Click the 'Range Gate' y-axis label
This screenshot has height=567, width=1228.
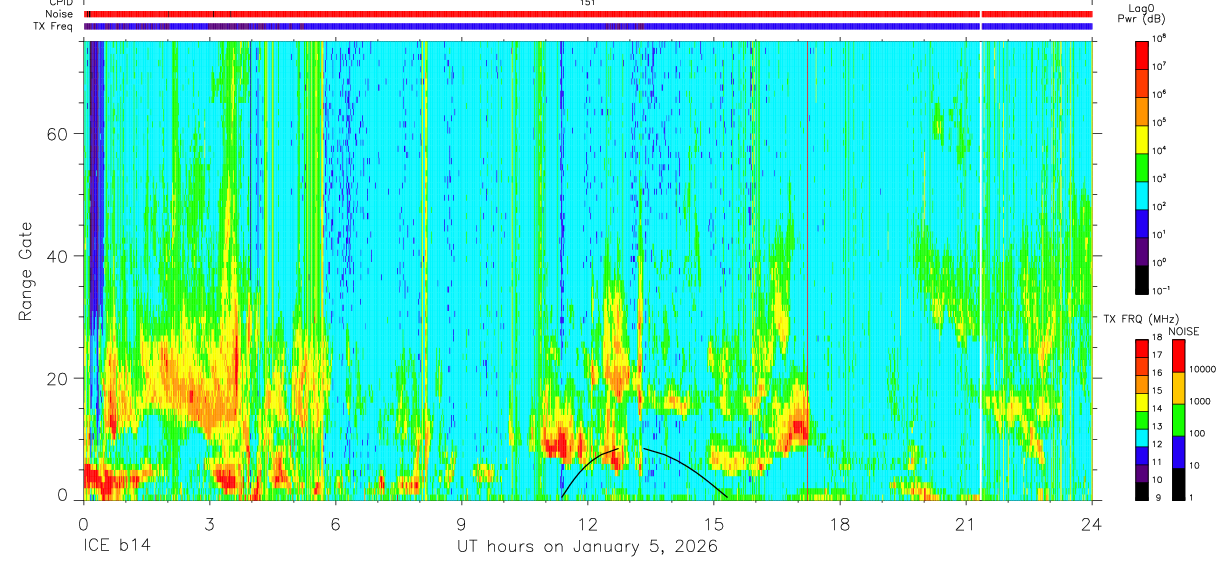tap(24, 272)
